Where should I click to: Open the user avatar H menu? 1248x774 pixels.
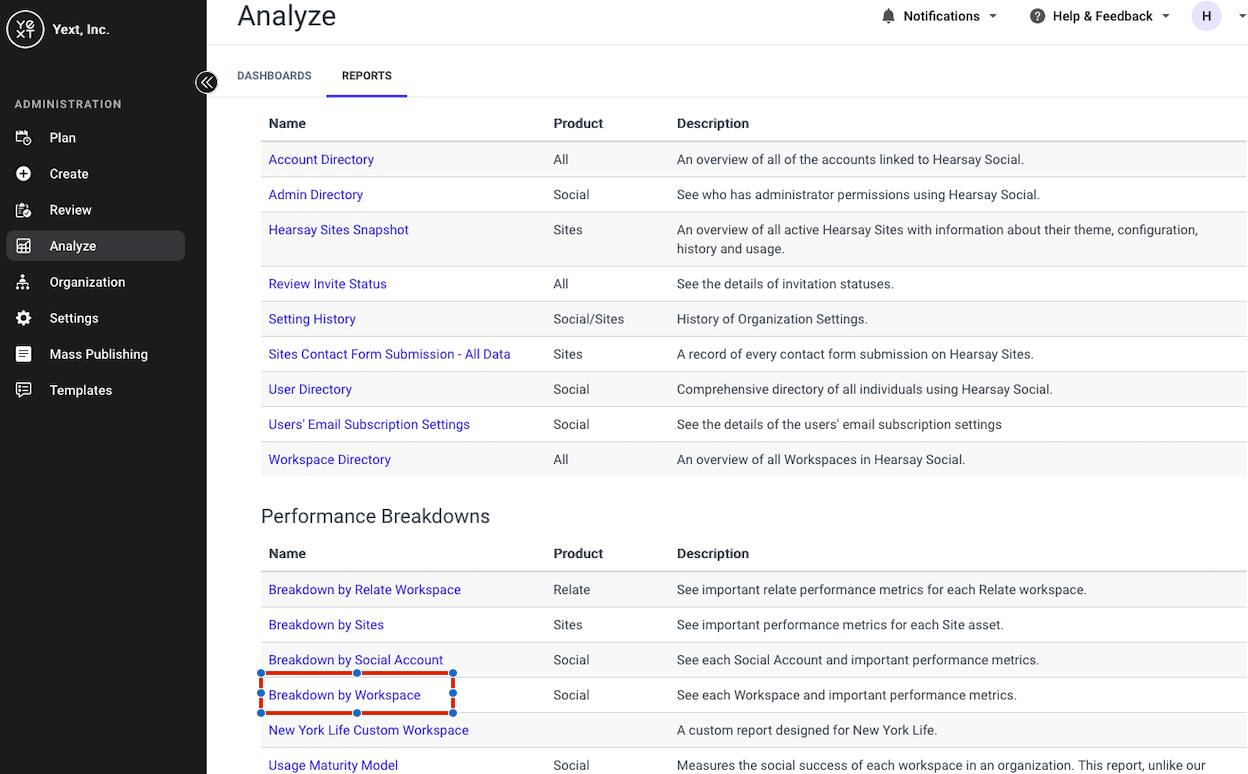pos(1207,16)
